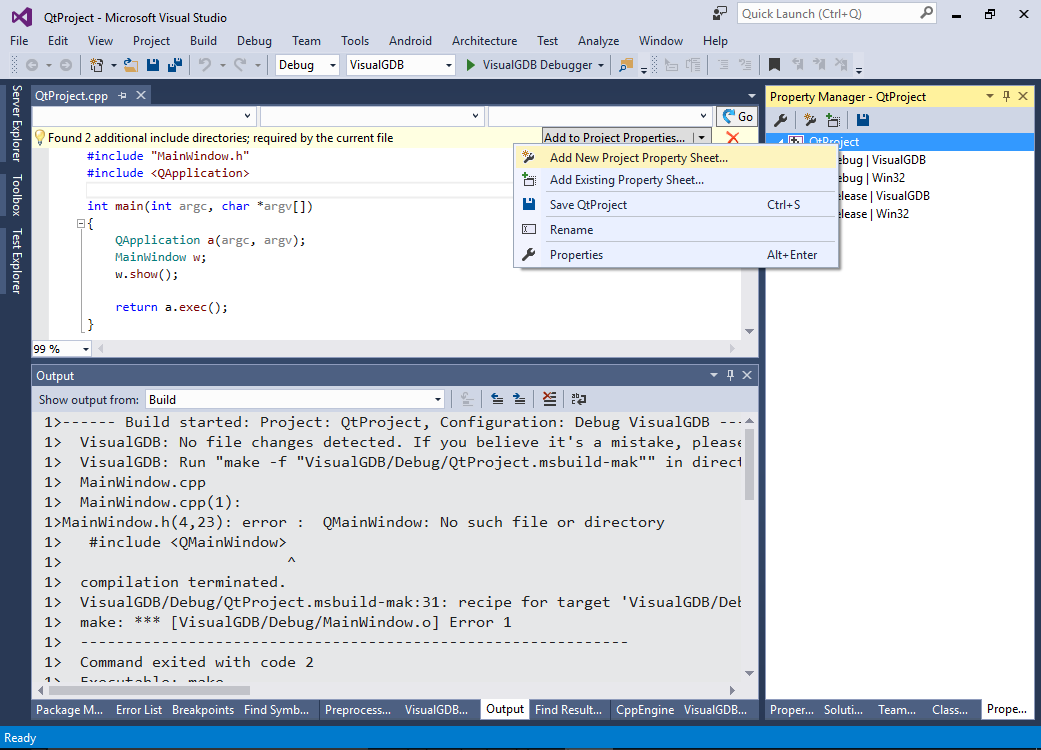Screen dimensions: 1041x750
Task: Open the New Project icon dropdown arrow
Action: (x=114, y=65)
